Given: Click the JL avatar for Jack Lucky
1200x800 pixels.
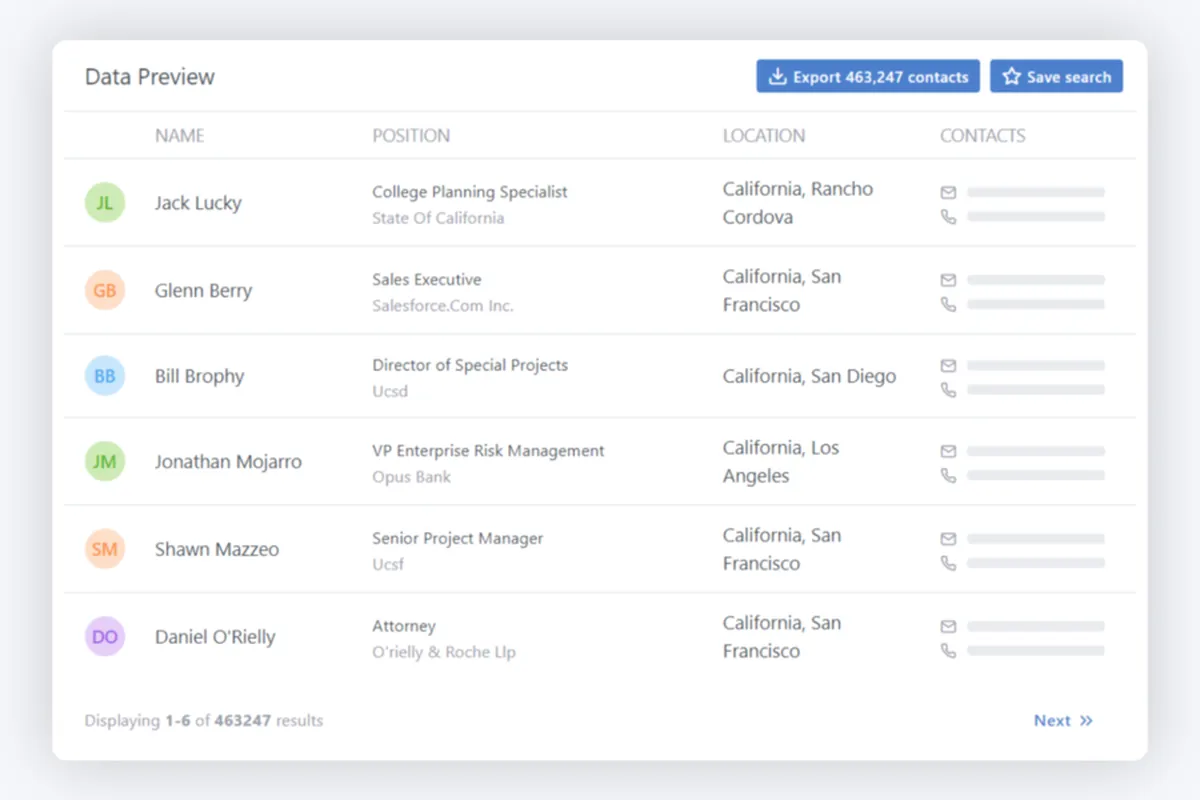Looking at the screenshot, I should point(105,203).
